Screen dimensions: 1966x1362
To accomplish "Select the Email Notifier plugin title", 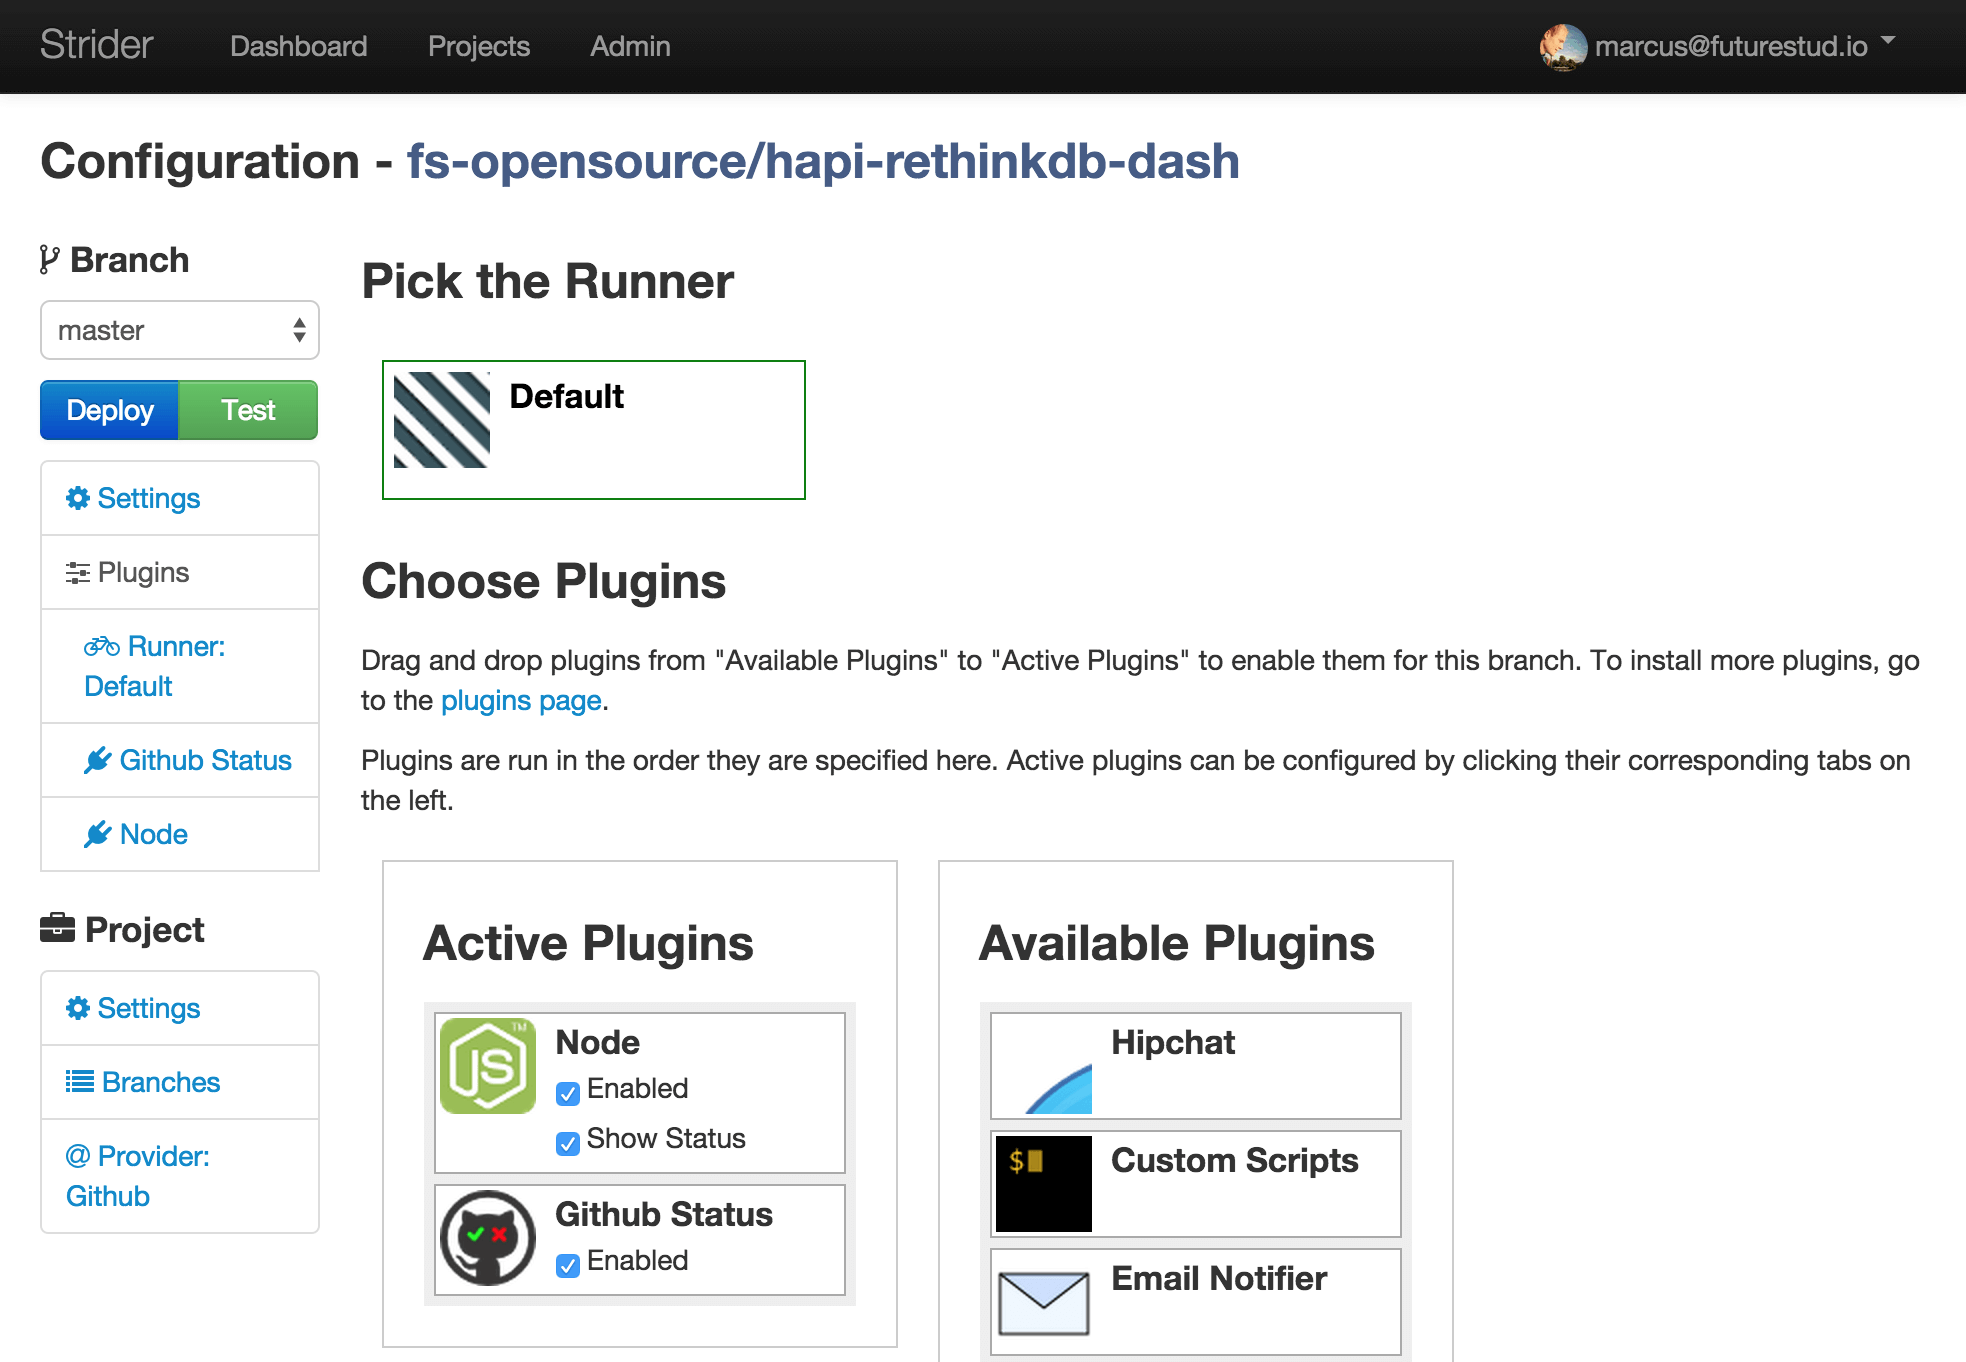I will coord(1219,1278).
